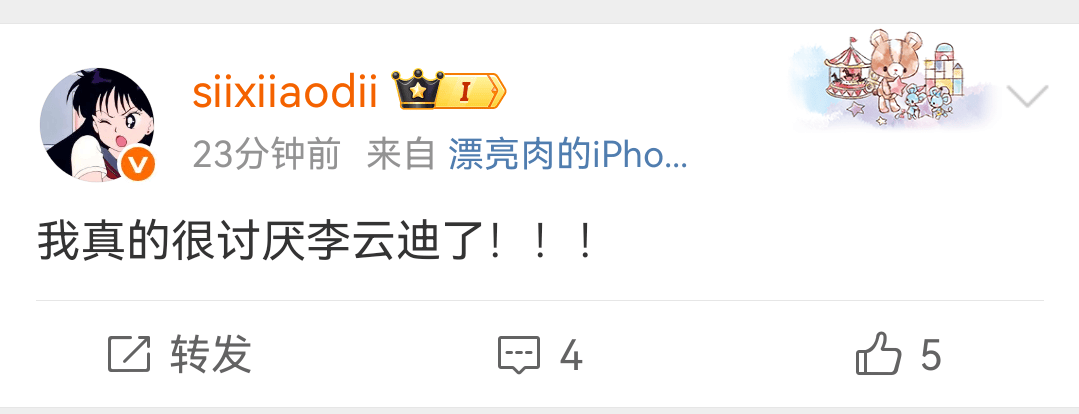The height and width of the screenshot is (414, 1079).
Task: Click the gold level I badge
Action: pos(472,91)
